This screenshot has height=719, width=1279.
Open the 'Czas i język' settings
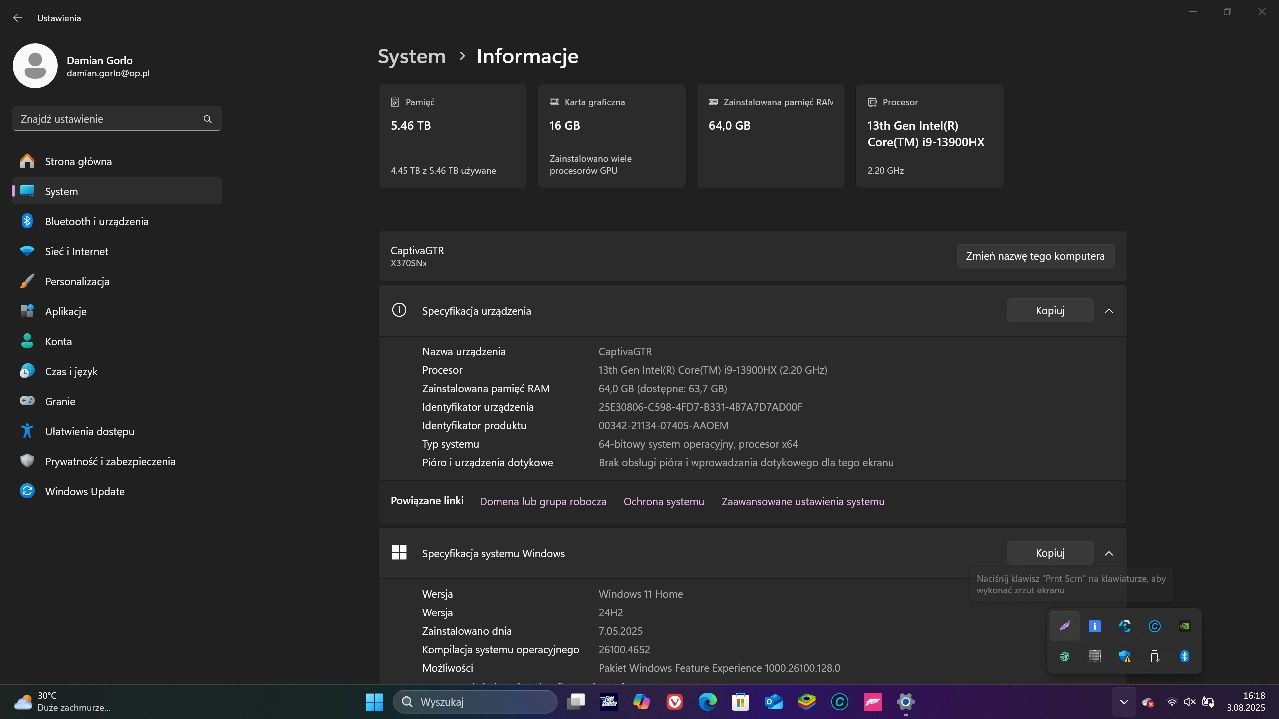point(117,371)
